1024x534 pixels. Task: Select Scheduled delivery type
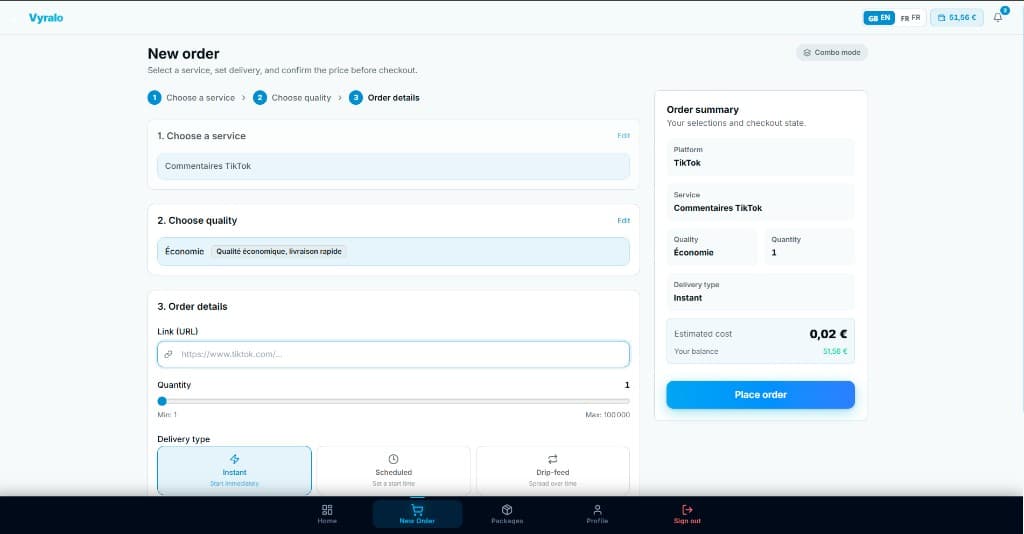(x=393, y=471)
